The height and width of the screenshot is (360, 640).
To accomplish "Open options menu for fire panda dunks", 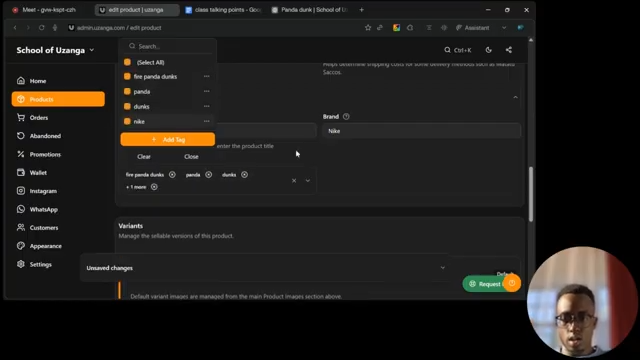I will [x=207, y=76].
